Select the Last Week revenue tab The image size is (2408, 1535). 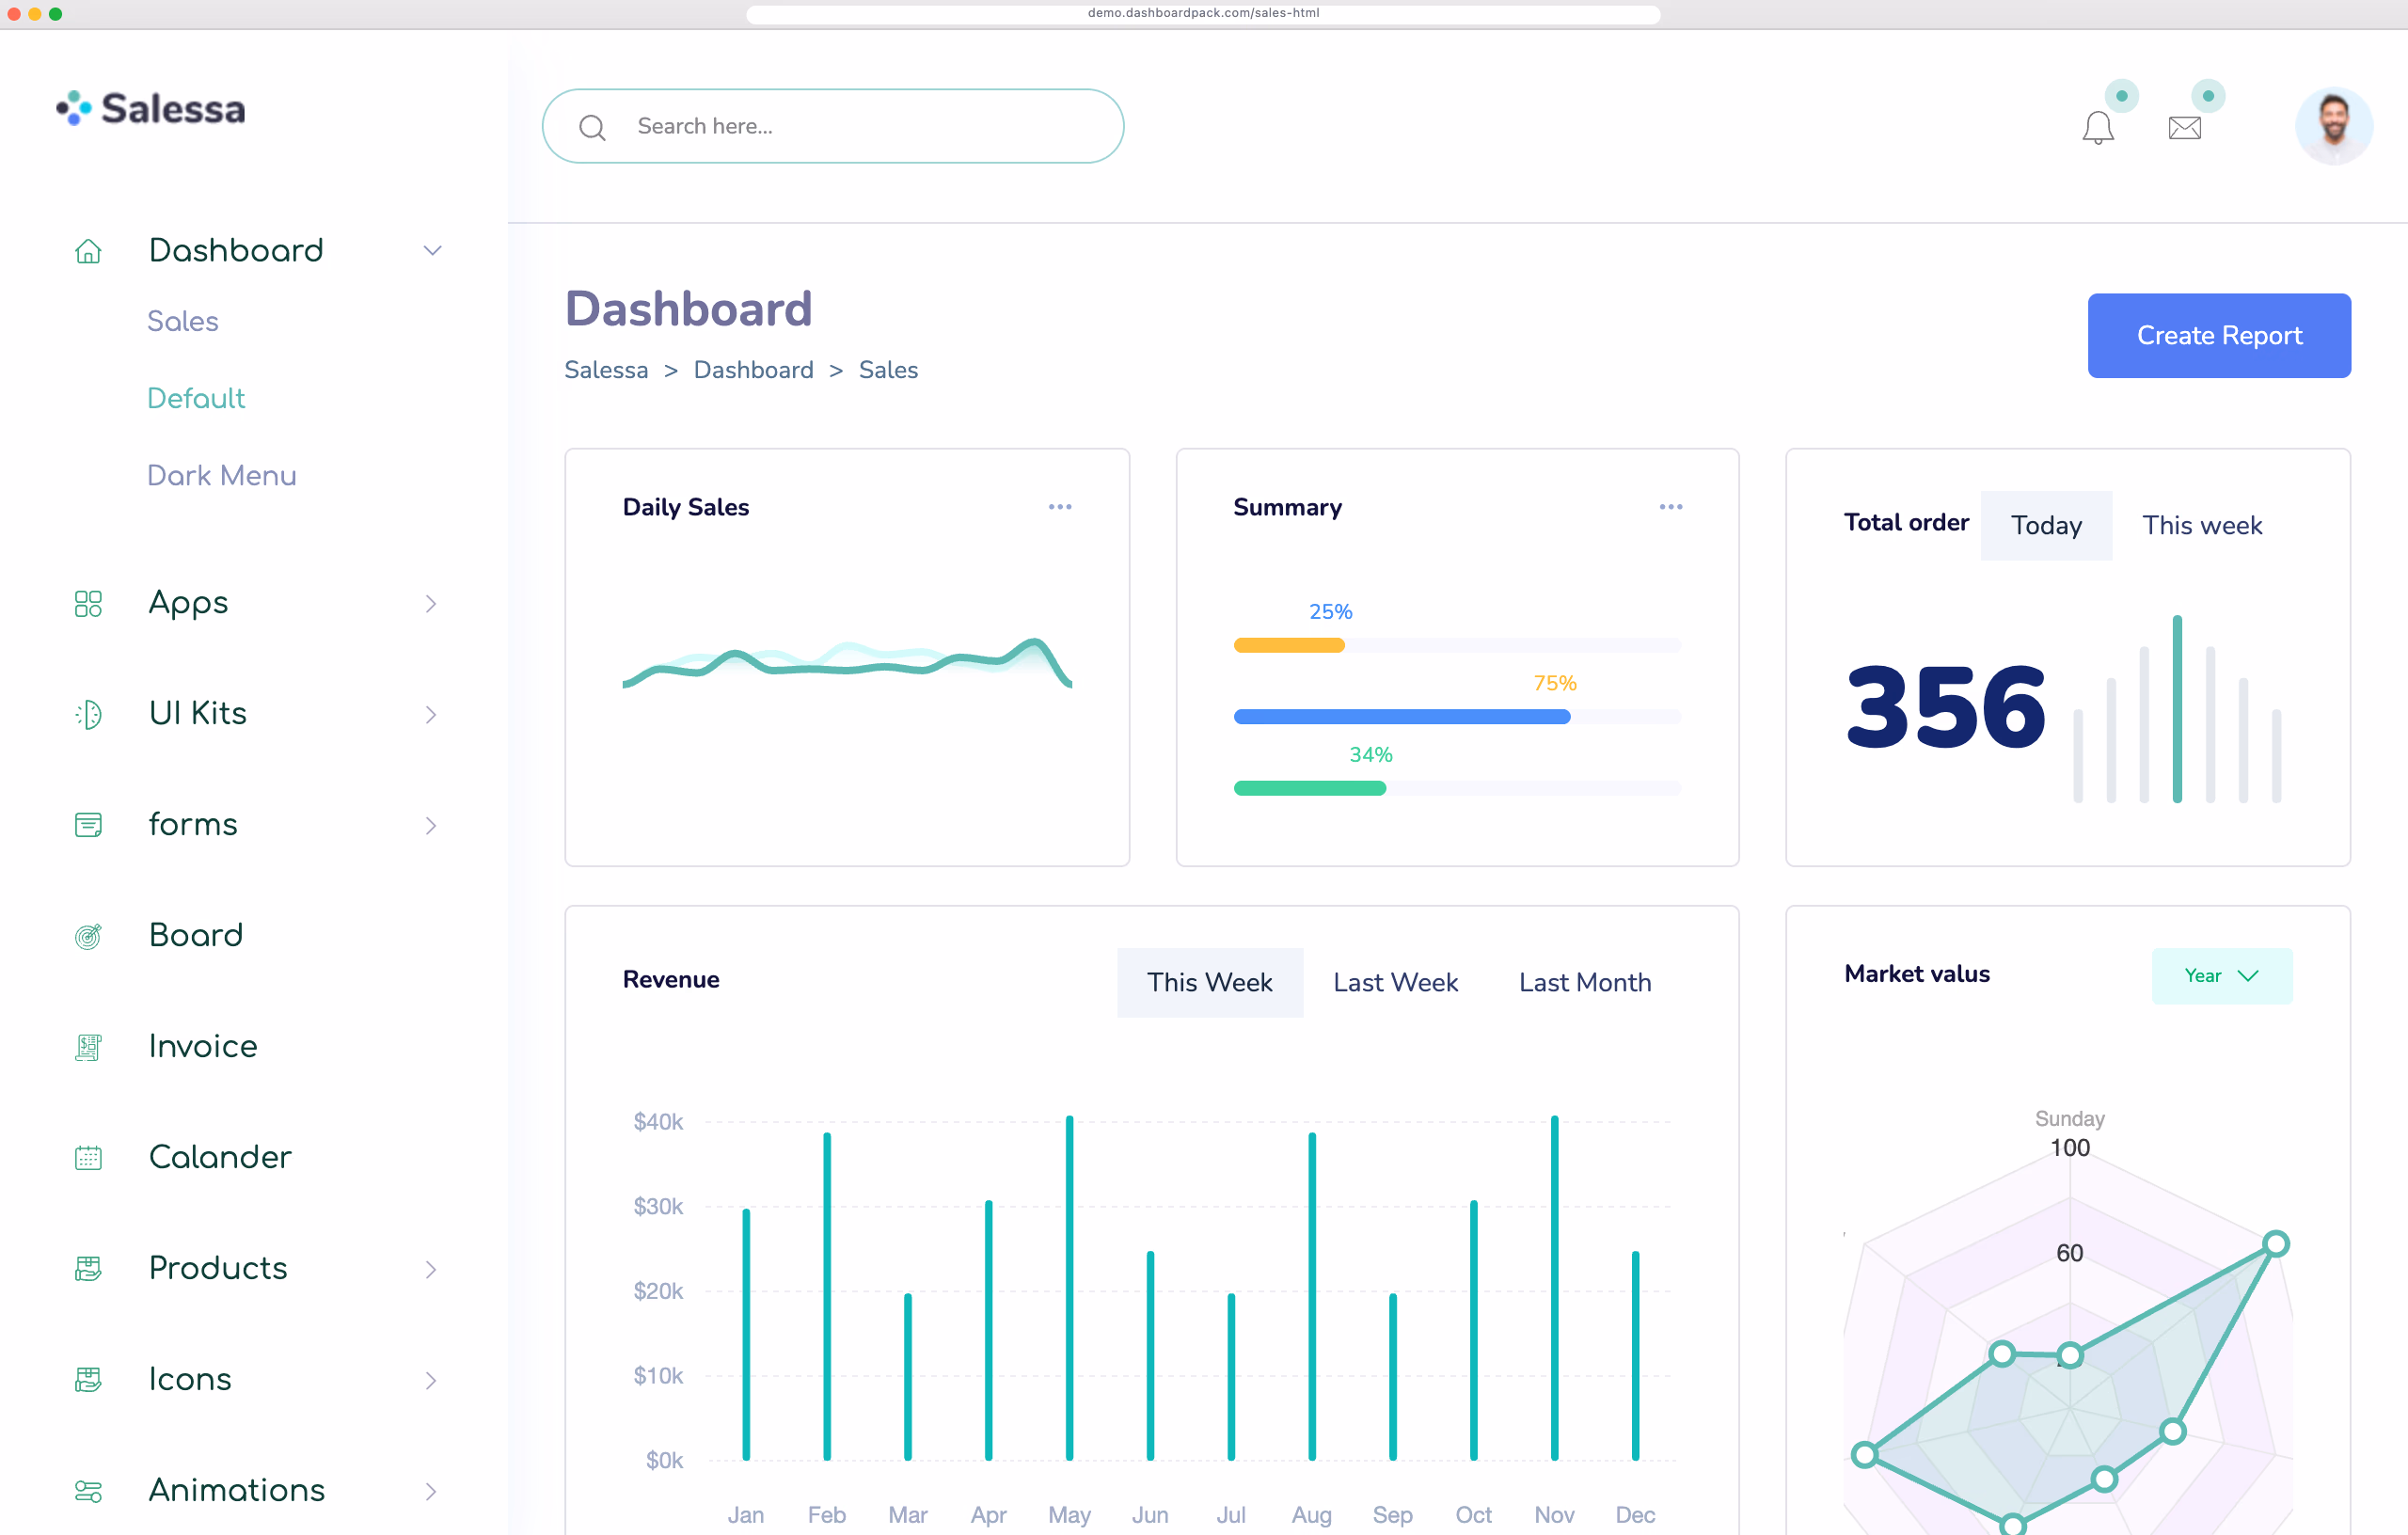pyautogui.click(x=1395, y=982)
